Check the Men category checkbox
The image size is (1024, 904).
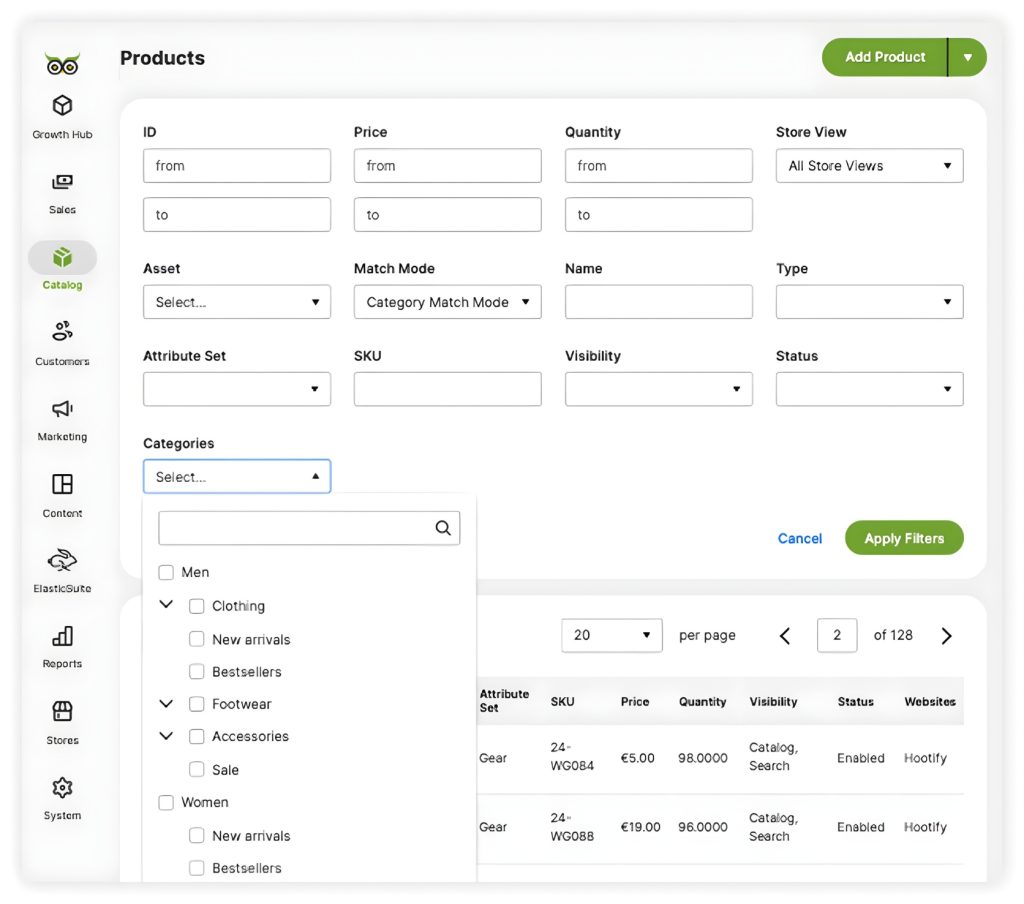point(166,572)
